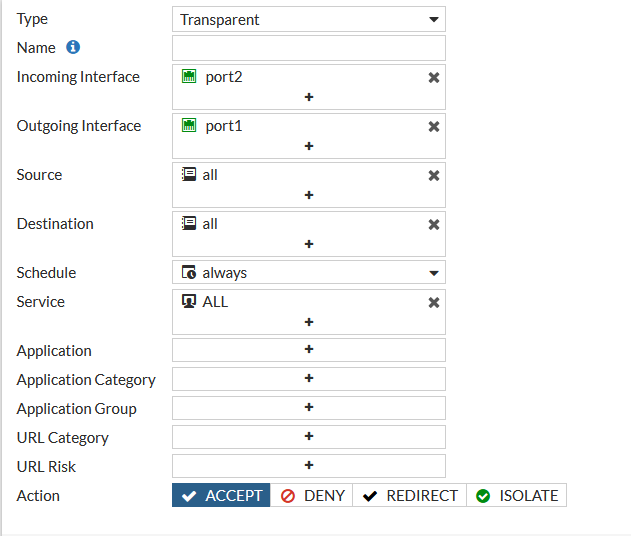
Task: Add a Service with plus icon
Action: click(x=309, y=322)
